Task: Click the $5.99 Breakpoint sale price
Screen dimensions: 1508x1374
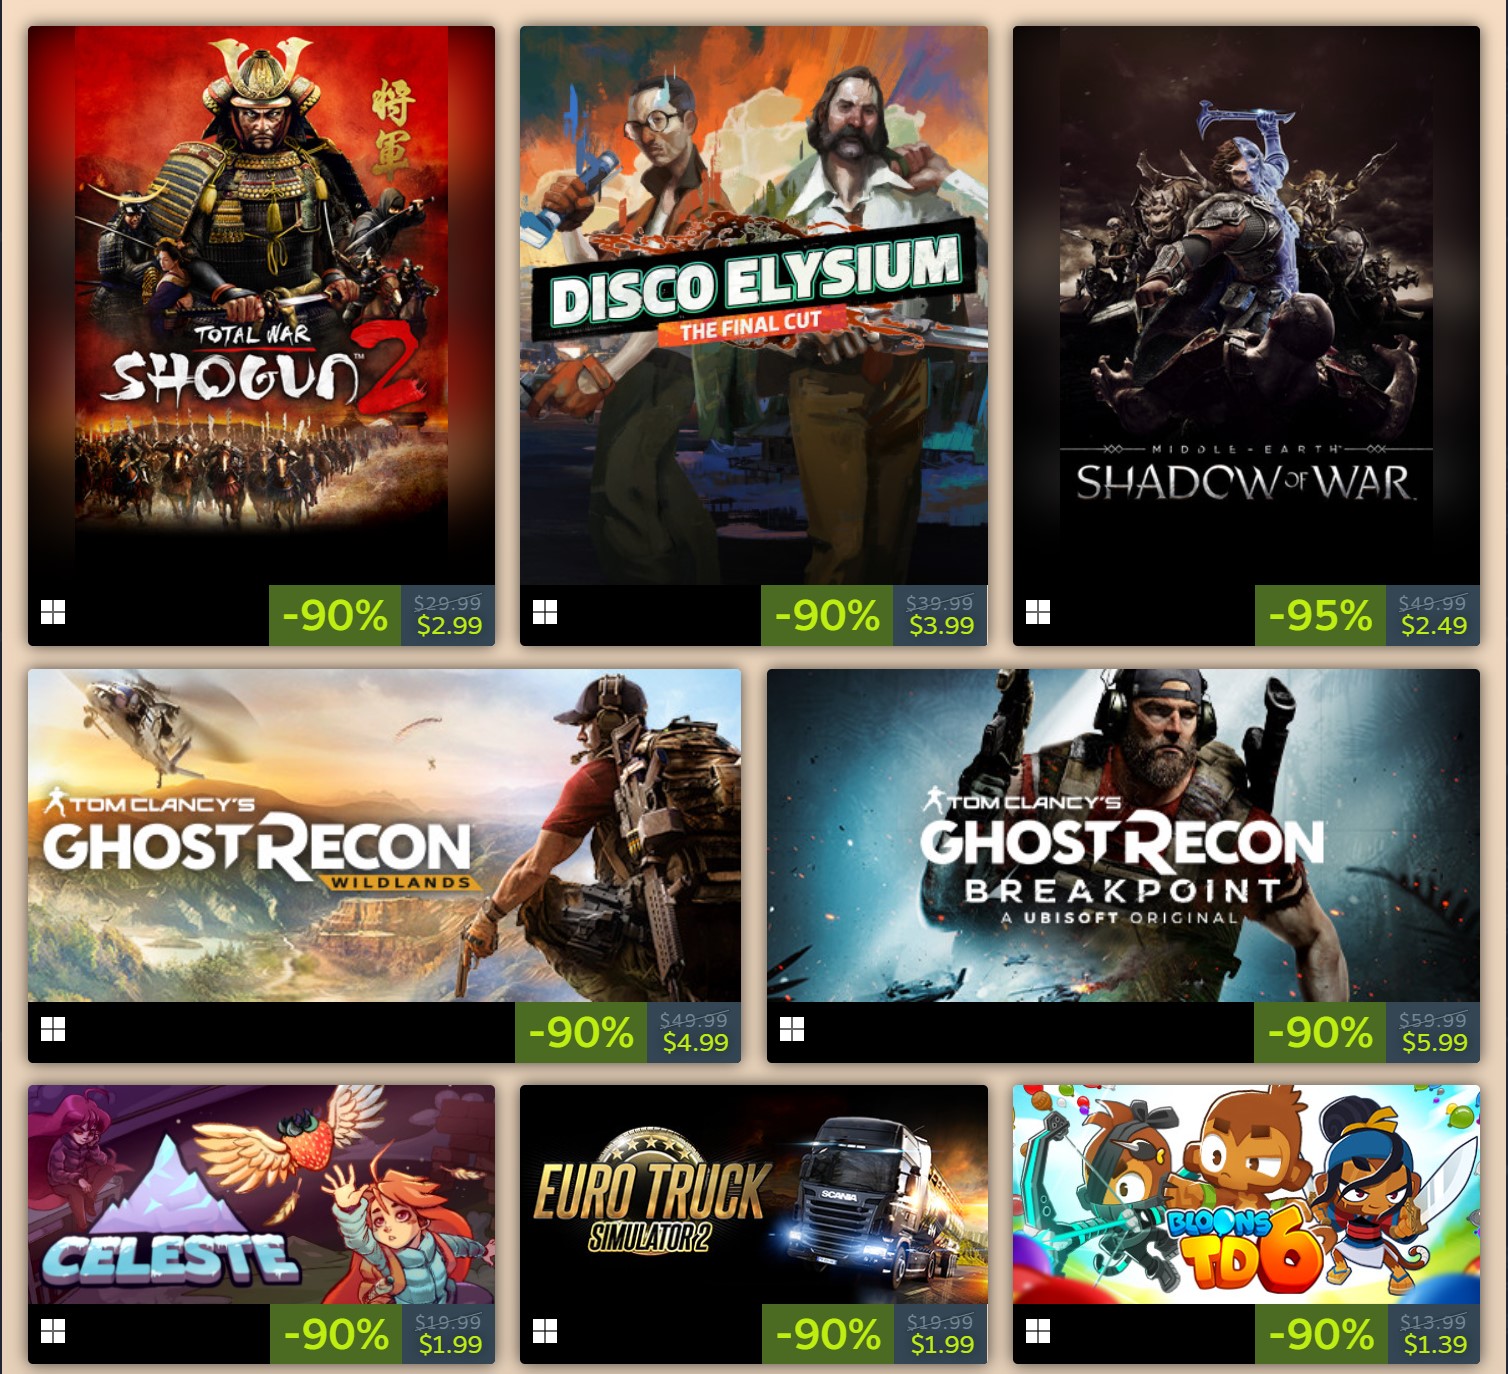Action: [1434, 1043]
